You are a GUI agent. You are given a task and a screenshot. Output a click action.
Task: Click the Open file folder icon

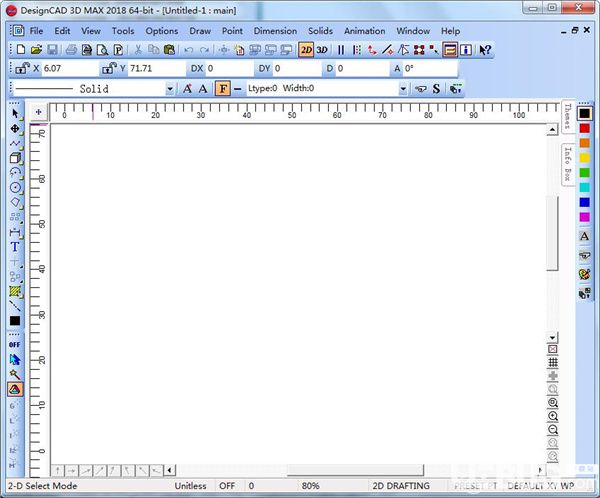(x=36, y=50)
